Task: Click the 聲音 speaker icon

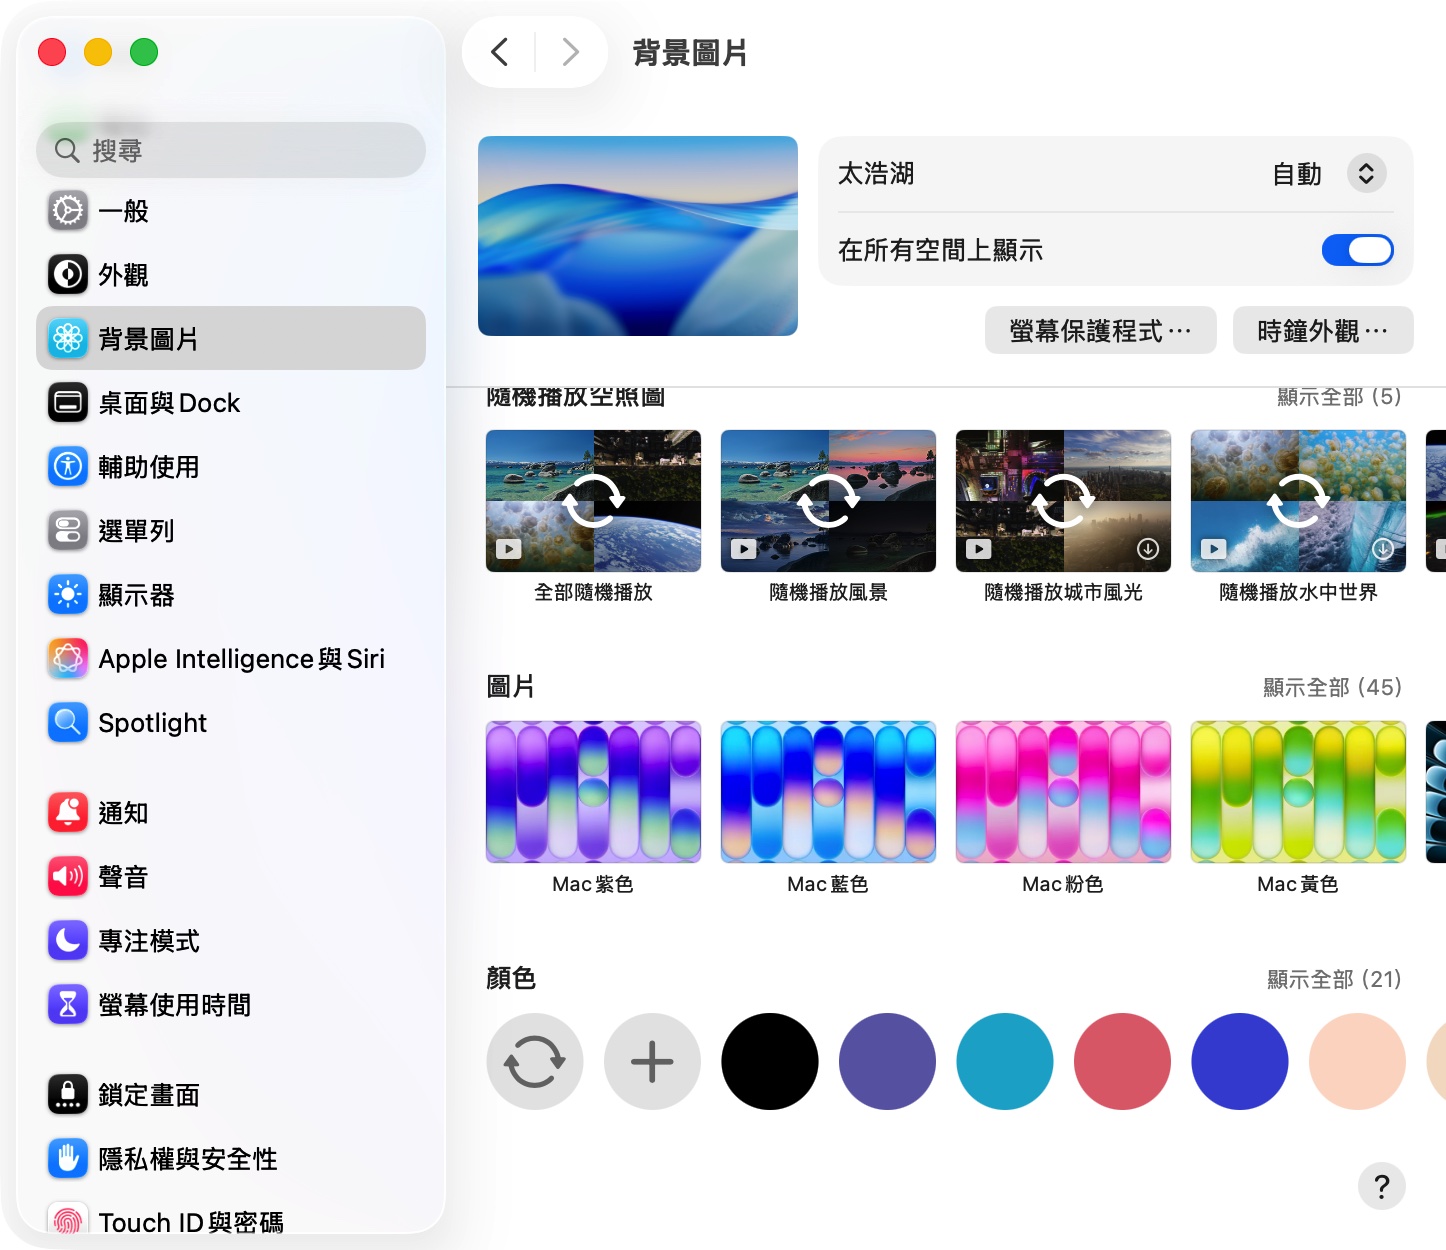Action: 68,876
